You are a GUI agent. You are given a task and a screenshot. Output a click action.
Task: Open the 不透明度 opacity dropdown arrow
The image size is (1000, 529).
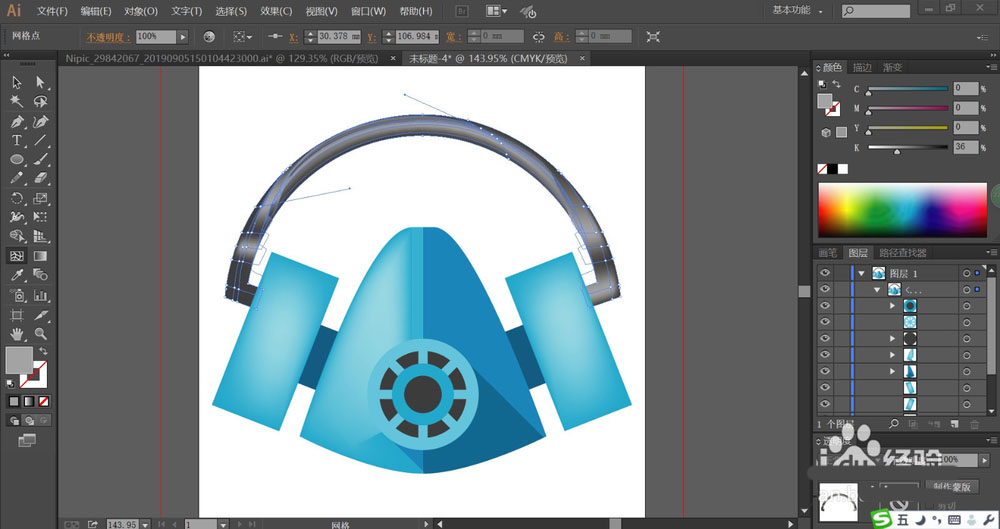[183, 36]
